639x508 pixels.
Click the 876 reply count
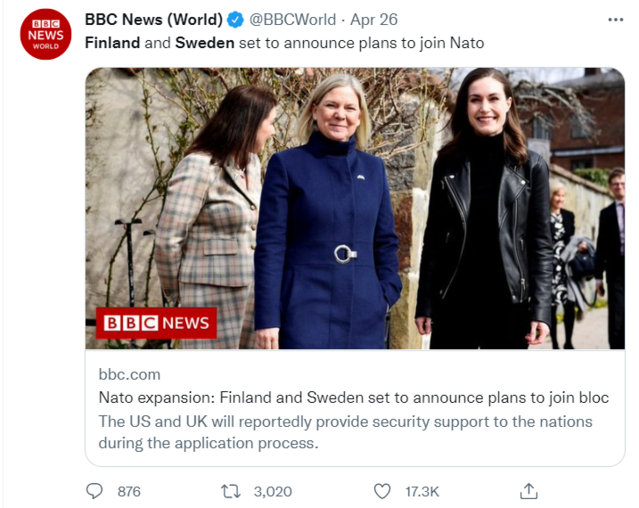tap(129, 491)
